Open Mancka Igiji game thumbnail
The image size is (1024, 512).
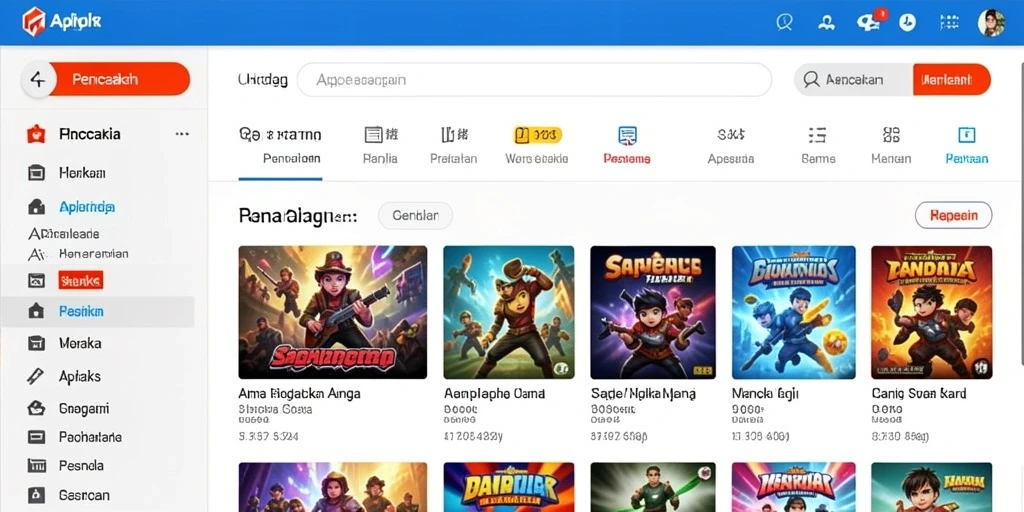(794, 312)
